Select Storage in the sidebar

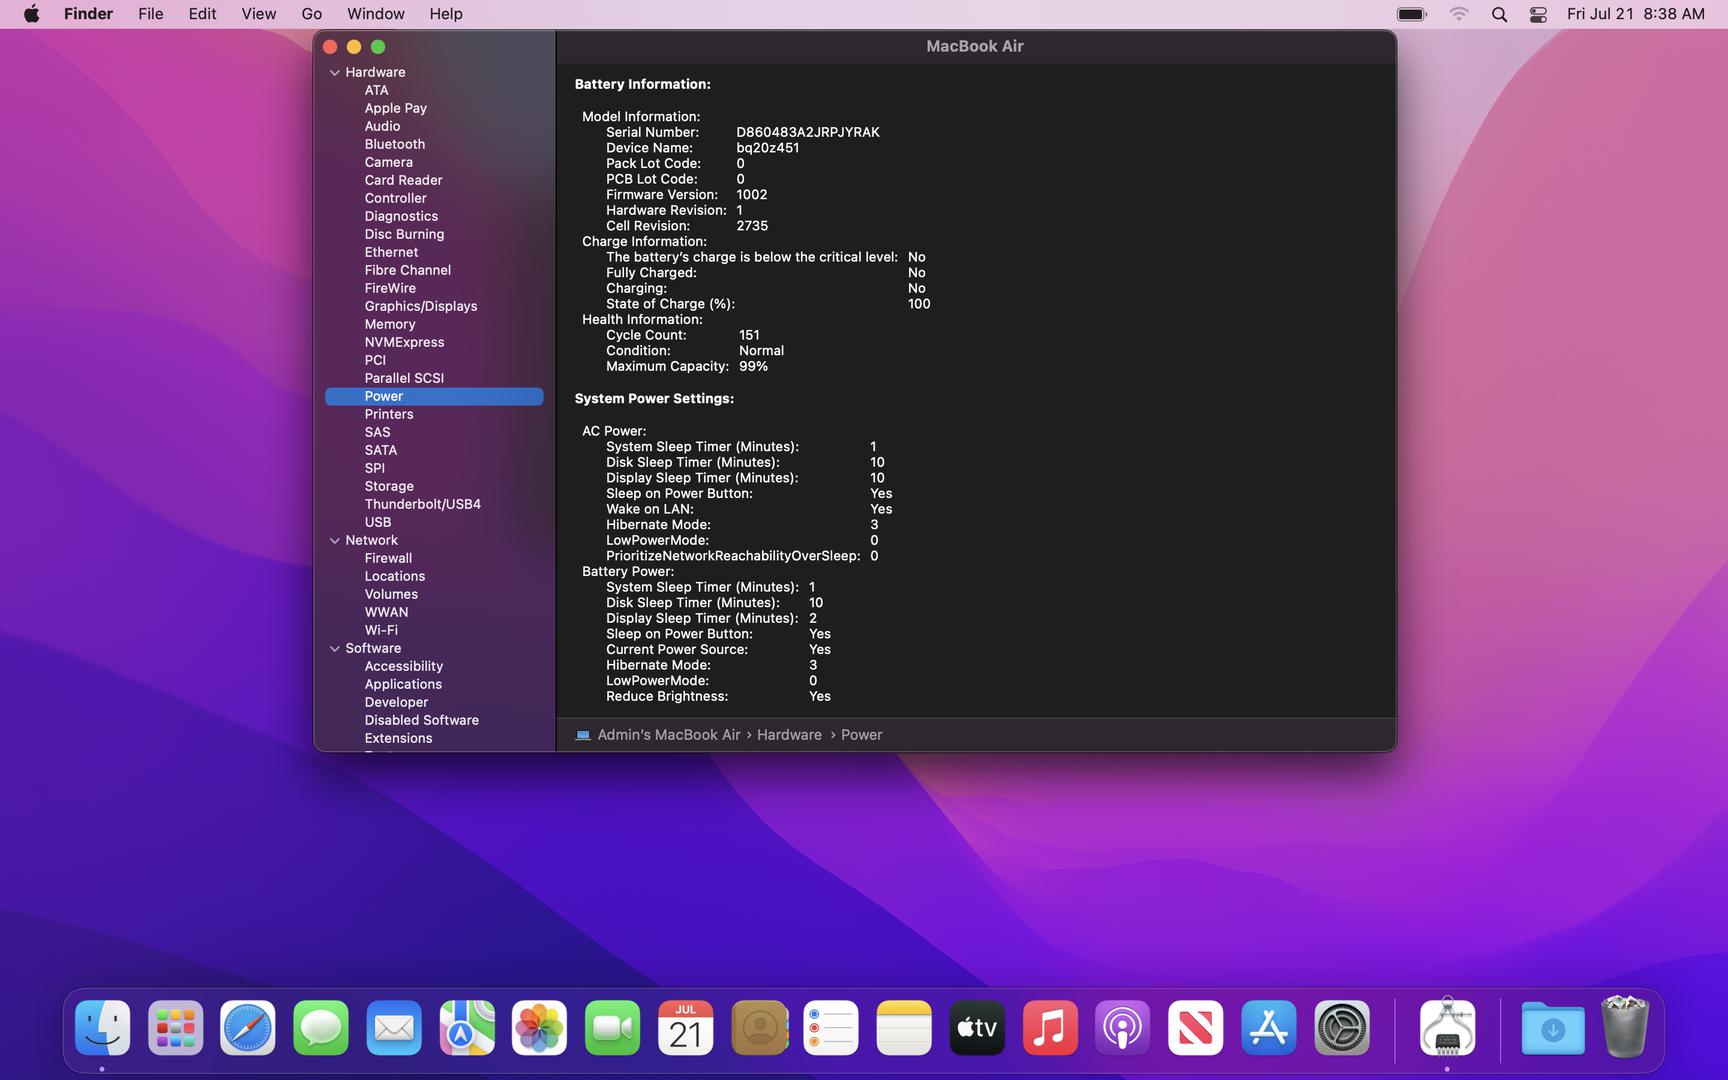point(389,486)
